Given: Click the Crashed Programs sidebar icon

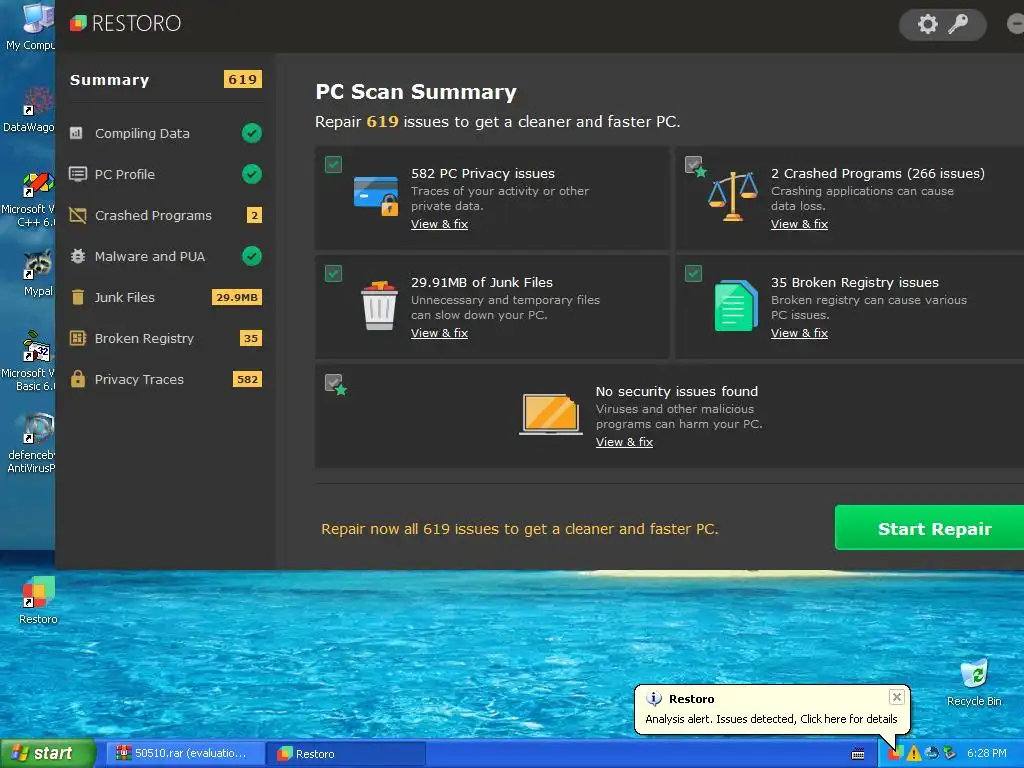Looking at the screenshot, I should [x=78, y=216].
